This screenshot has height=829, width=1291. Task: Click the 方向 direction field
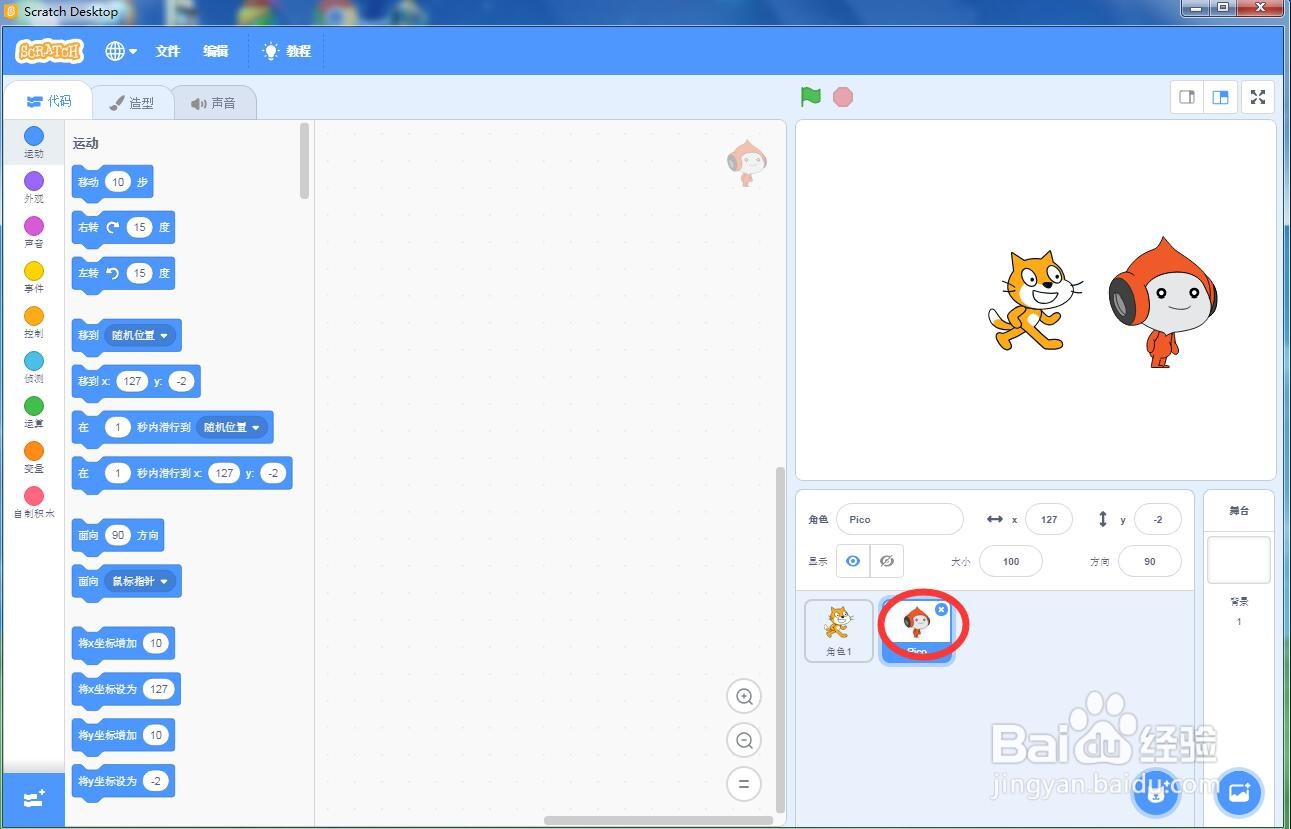pos(1150,561)
